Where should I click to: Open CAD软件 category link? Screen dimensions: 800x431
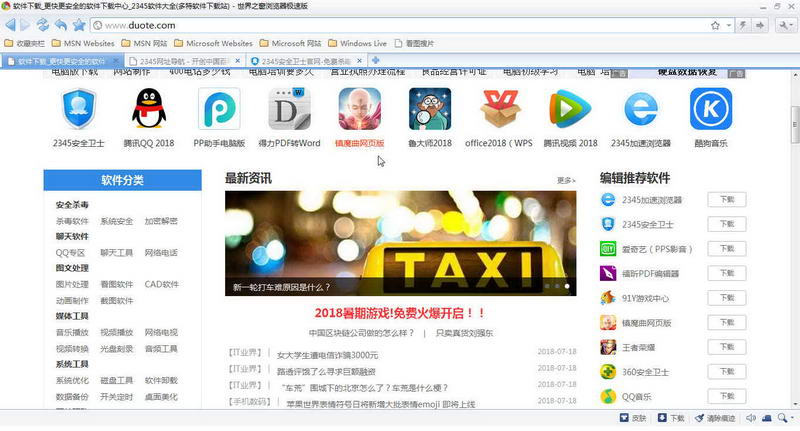(x=161, y=284)
